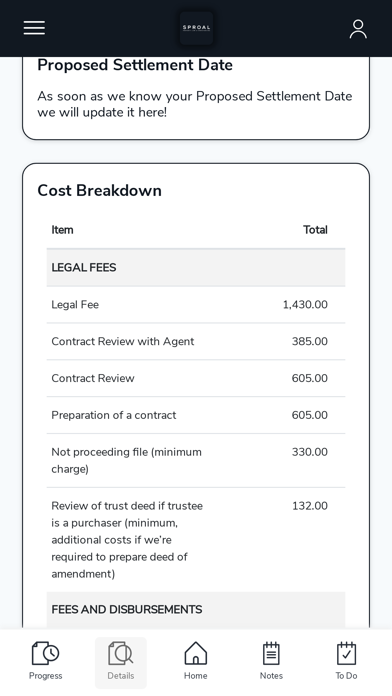Click the LEGAL FEES section header
Viewport: 392px width, 696px height.
[x=196, y=267]
